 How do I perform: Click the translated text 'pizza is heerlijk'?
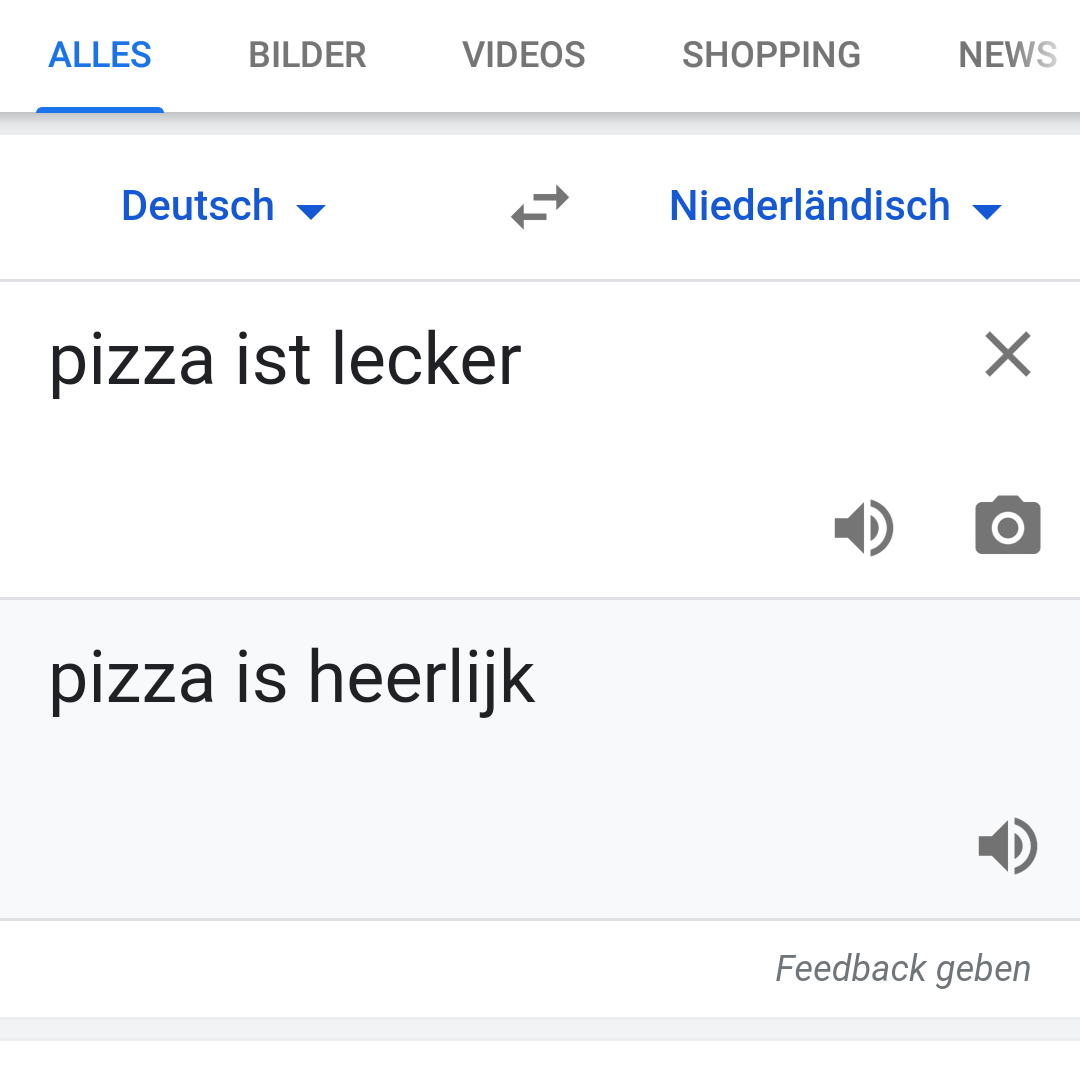(292, 678)
